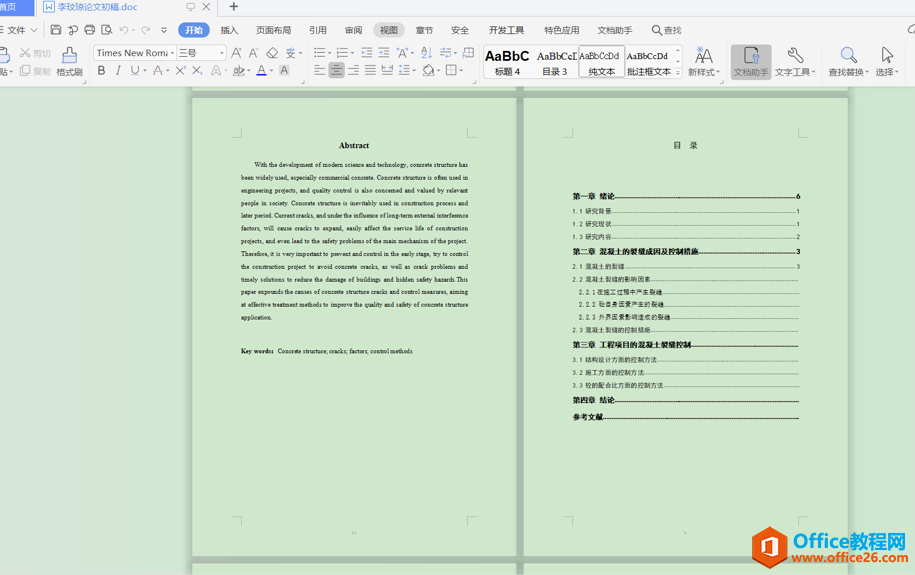915x575 pixels.
Task: Expand the numbered list dropdown
Action: click(x=352, y=53)
